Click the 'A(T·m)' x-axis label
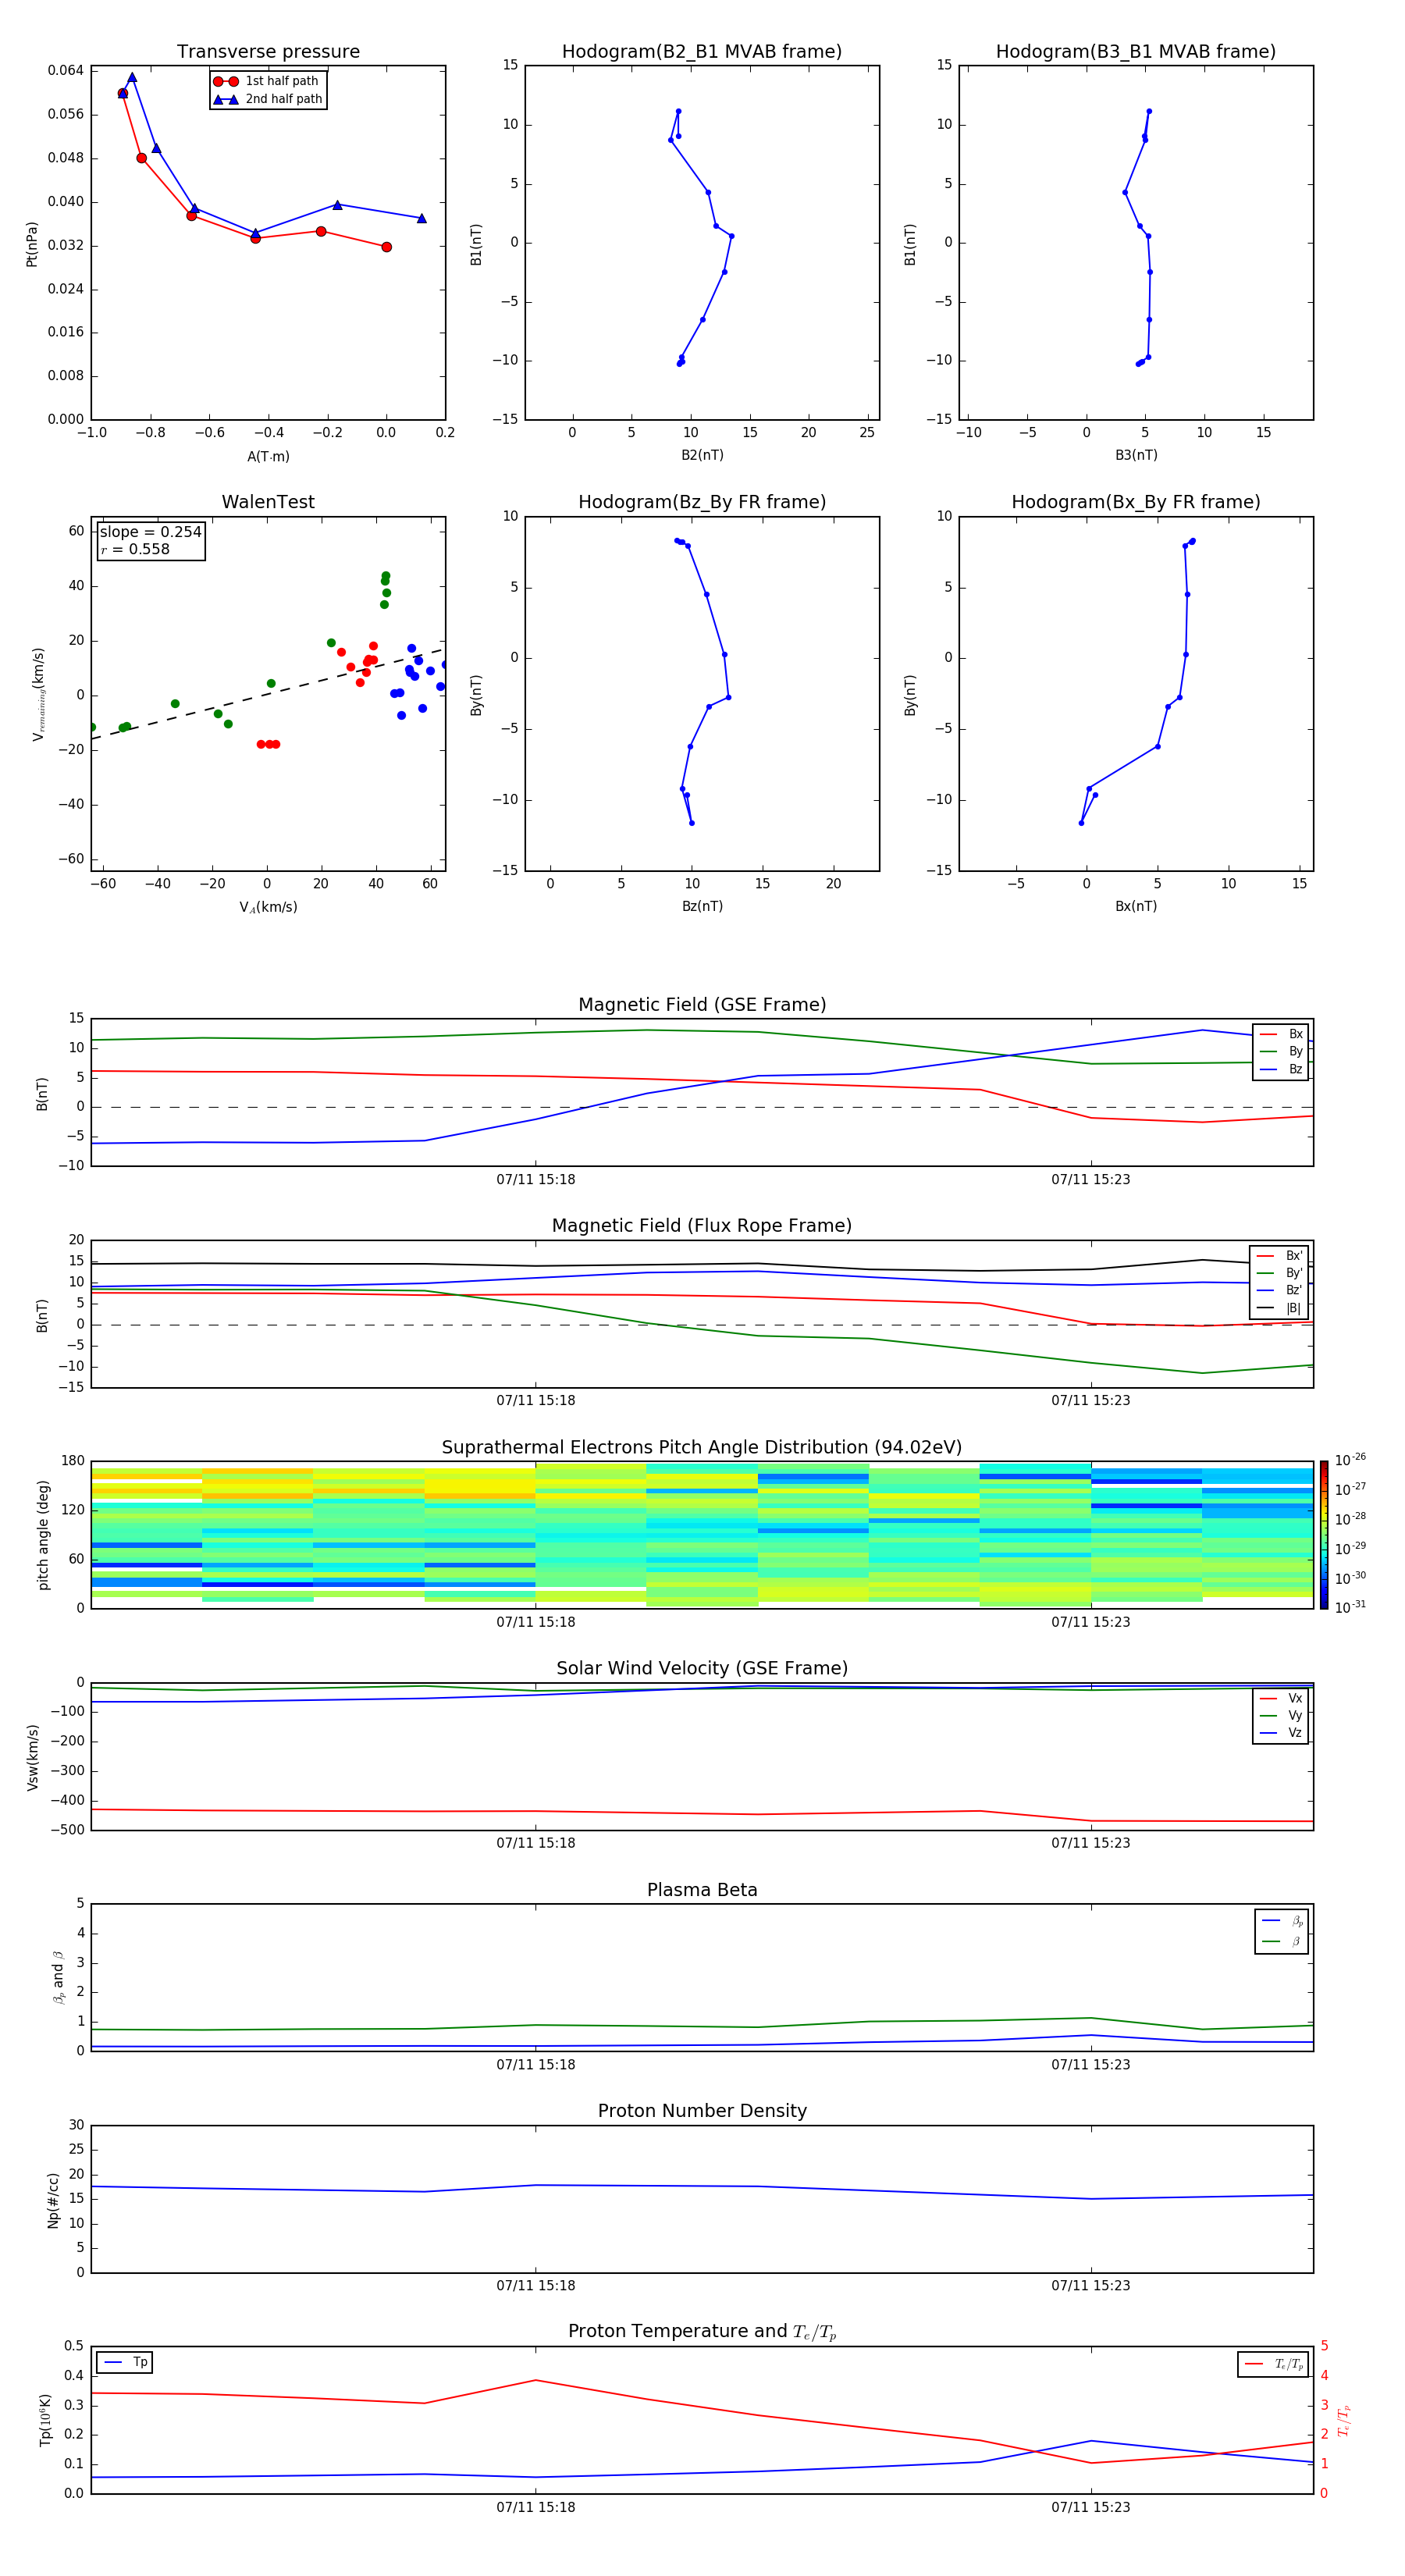The image size is (1405, 2576). tap(268, 456)
